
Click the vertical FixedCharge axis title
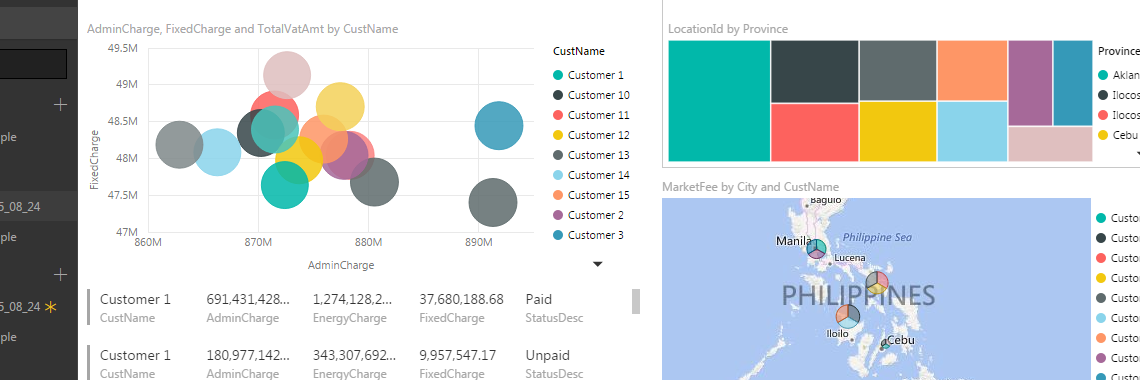[94, 160]
